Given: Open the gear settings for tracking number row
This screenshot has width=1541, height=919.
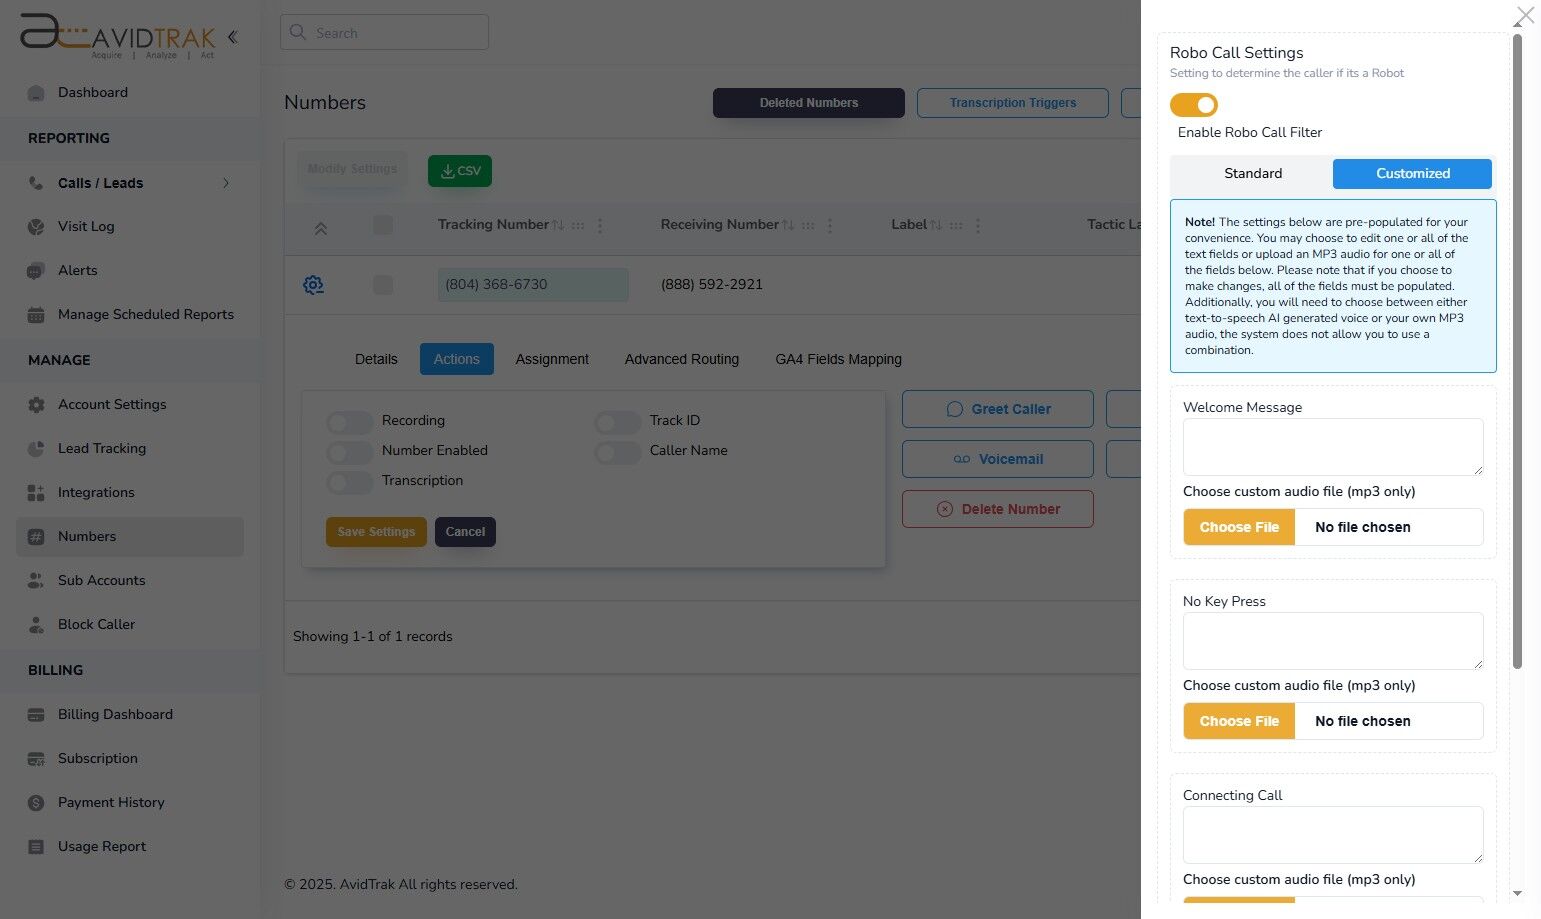Looking at the screenshot, I should (x=313, y=284).
